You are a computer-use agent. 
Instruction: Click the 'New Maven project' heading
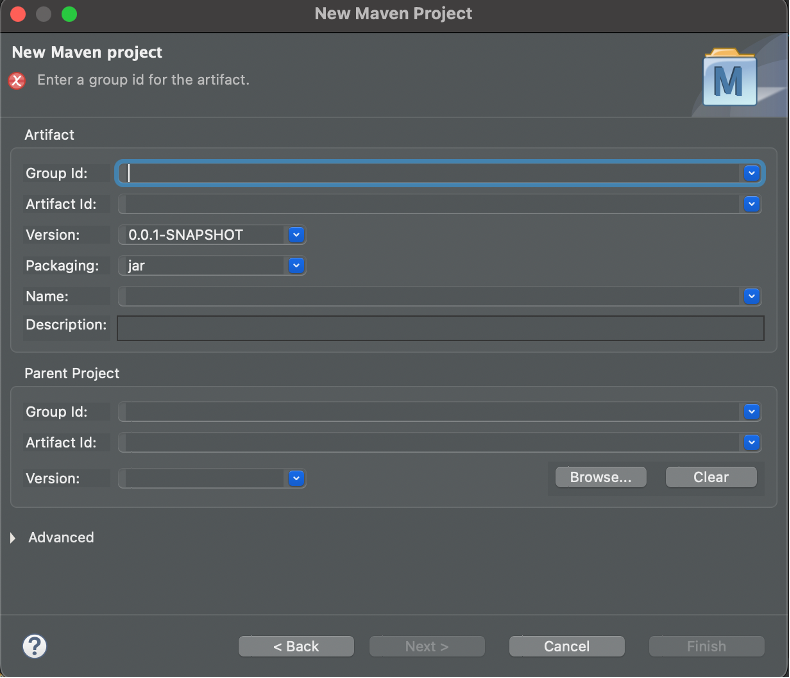point(87,52)
